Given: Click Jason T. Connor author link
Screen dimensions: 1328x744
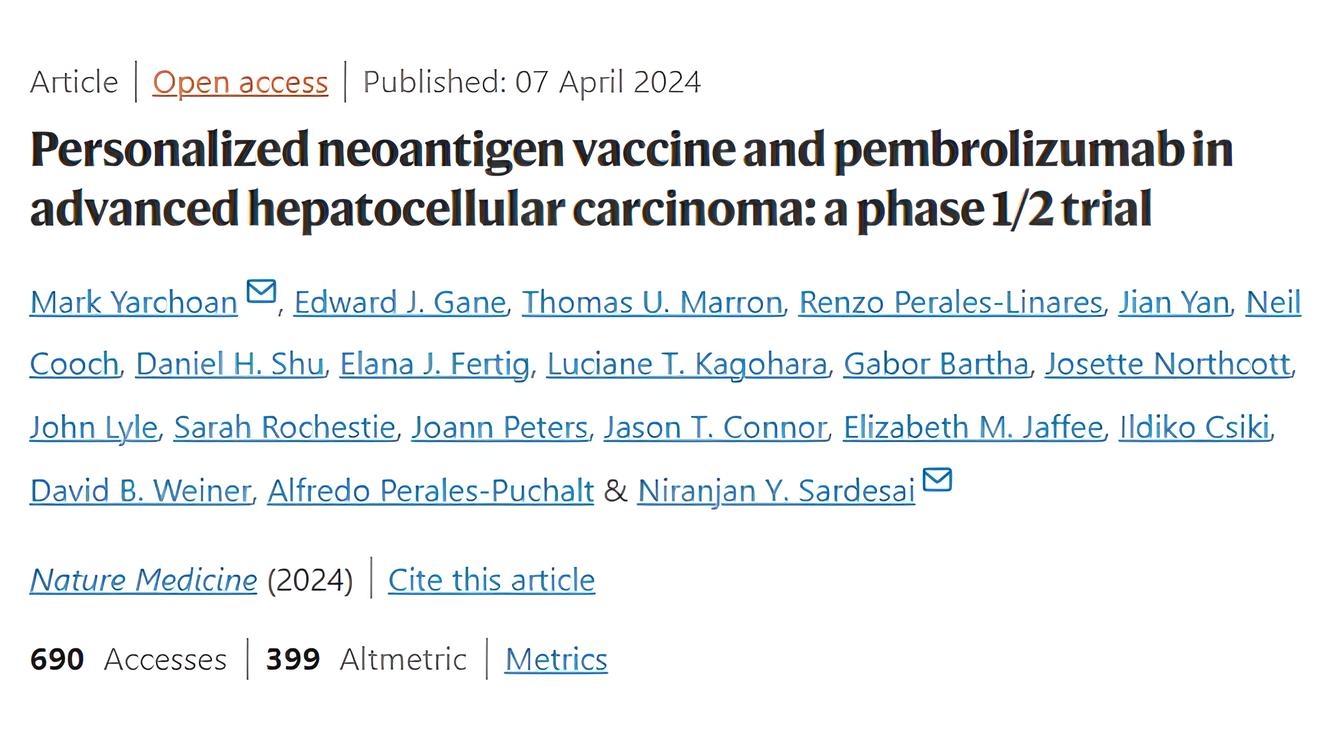Looking at the screenshot, I should pyautogui.click(x=715, y=428).
